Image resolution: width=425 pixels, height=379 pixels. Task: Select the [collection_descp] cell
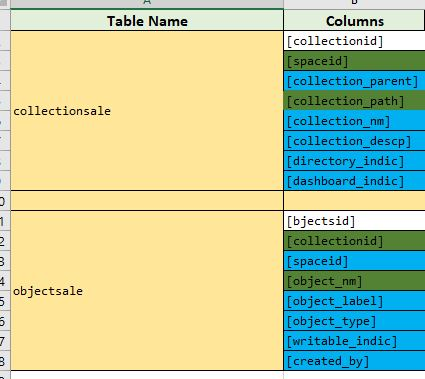tap(354, 141)
